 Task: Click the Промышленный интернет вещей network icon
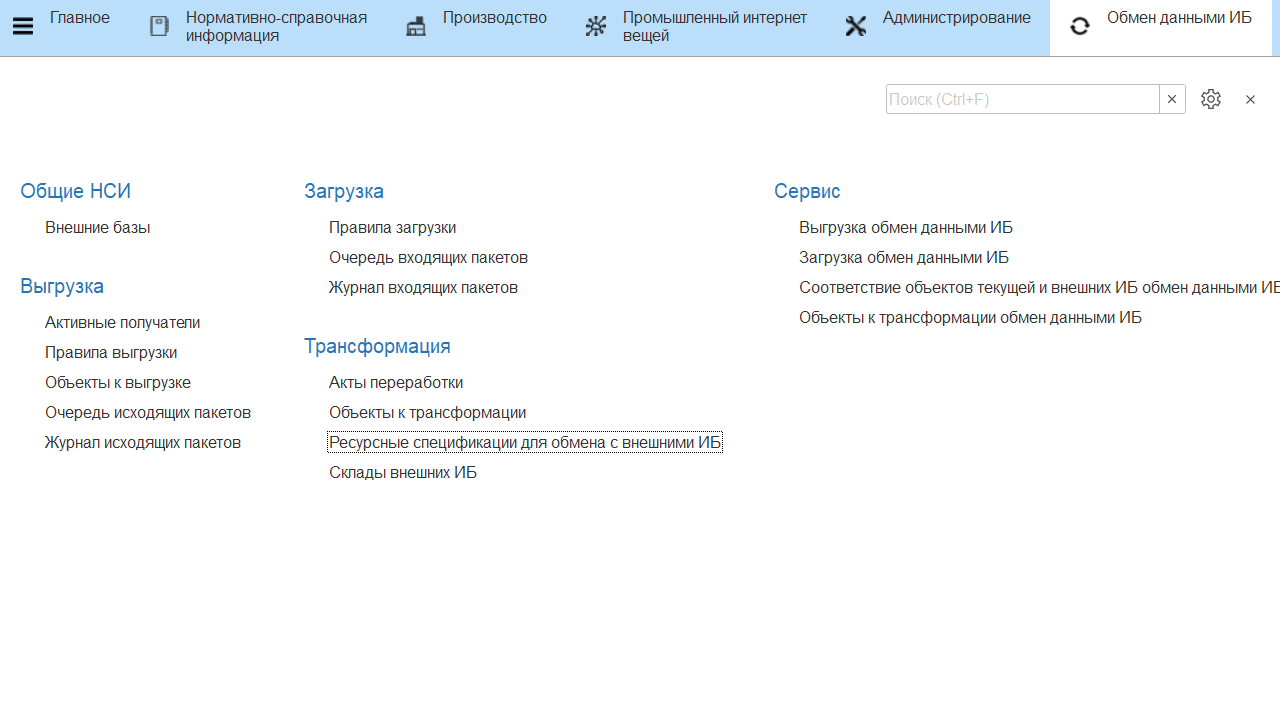[x=596, y=27]
